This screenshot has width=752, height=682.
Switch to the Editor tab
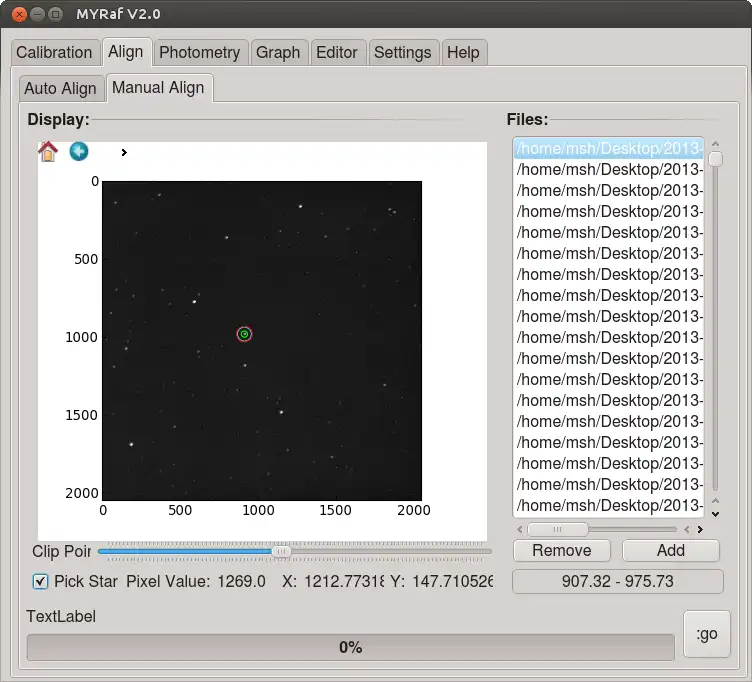point(337,53)
